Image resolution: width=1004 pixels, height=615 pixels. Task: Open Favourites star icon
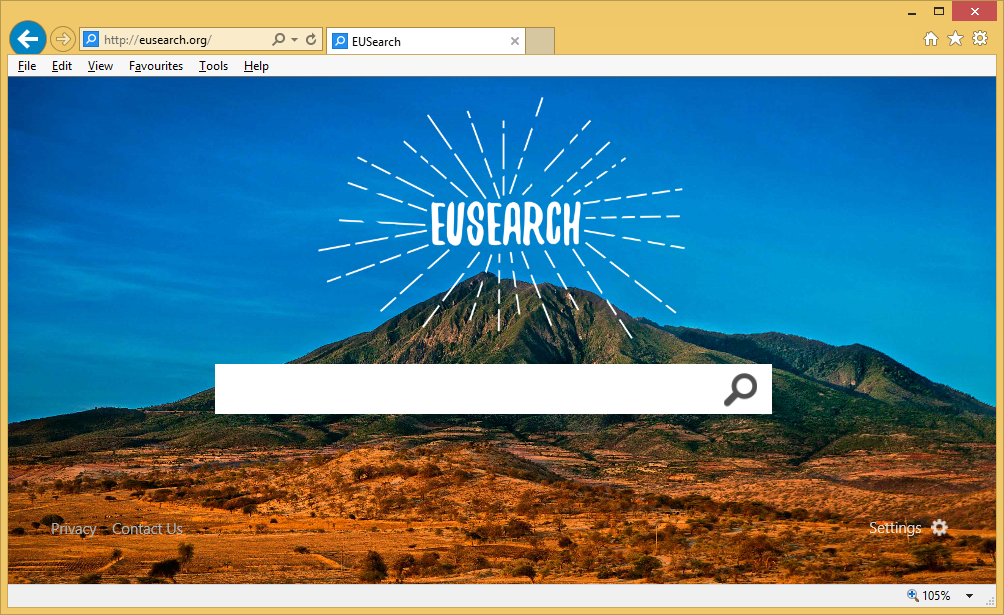955,39
